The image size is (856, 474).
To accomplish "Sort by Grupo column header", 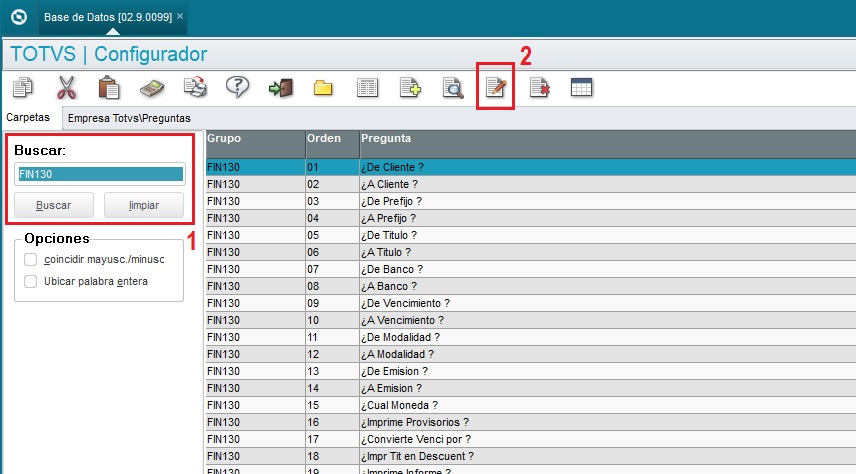I will [255, 144].
